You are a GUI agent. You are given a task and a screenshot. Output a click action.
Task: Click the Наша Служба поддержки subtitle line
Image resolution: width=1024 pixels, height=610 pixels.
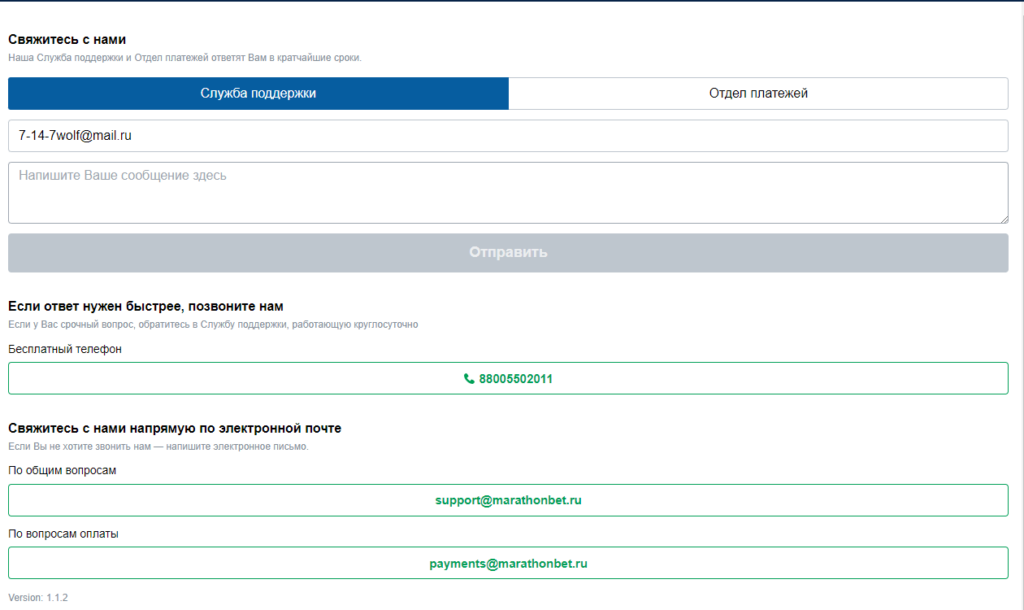tap(185, 57)
